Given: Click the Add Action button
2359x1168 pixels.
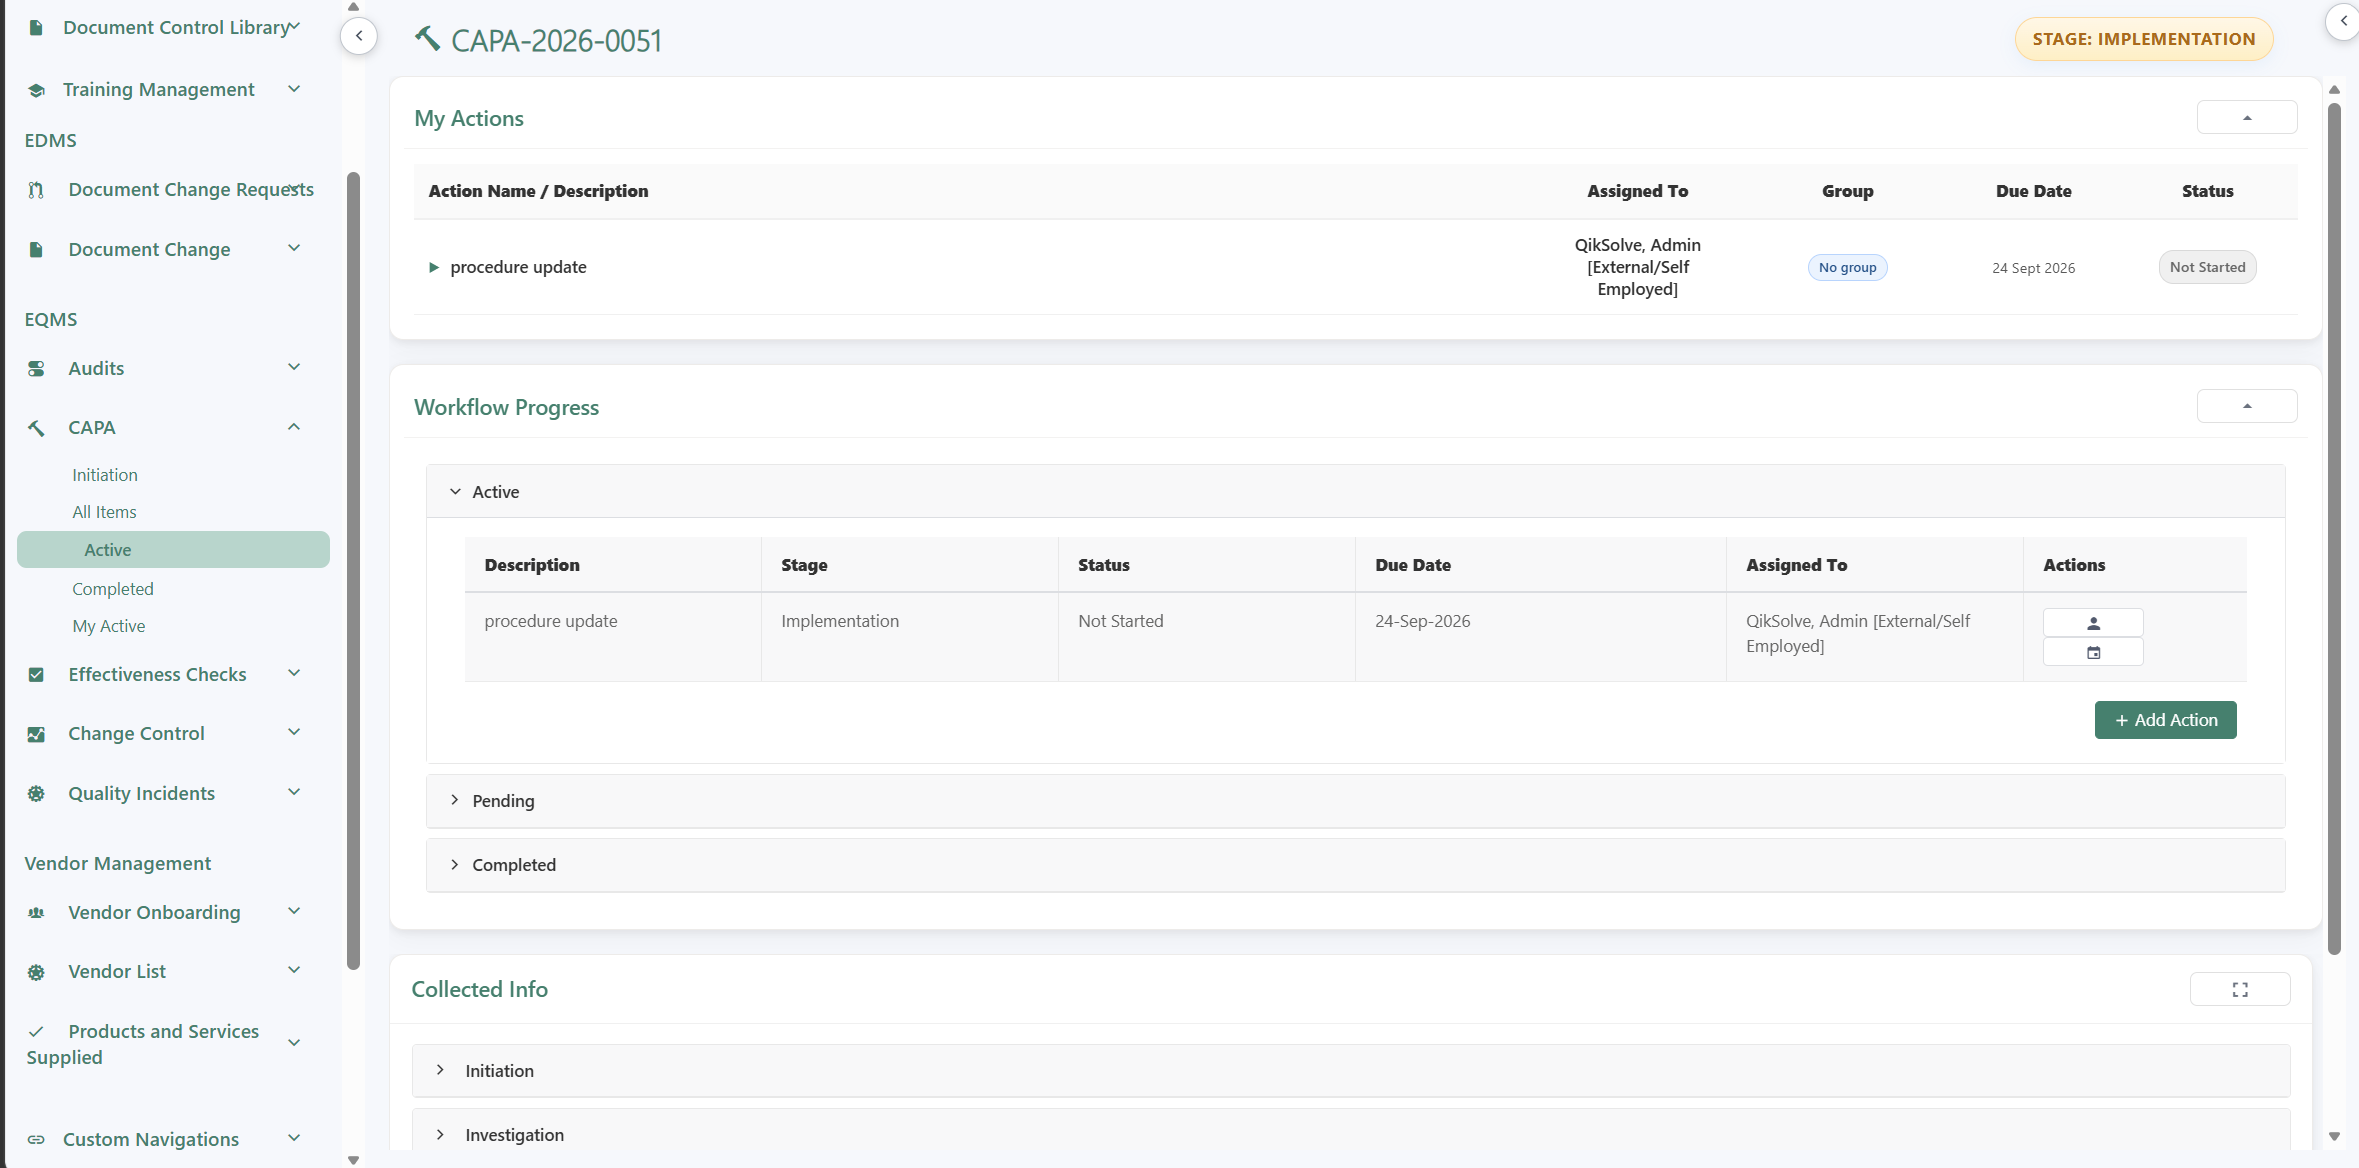Looking at the screenshot, I should [2165, 720].
